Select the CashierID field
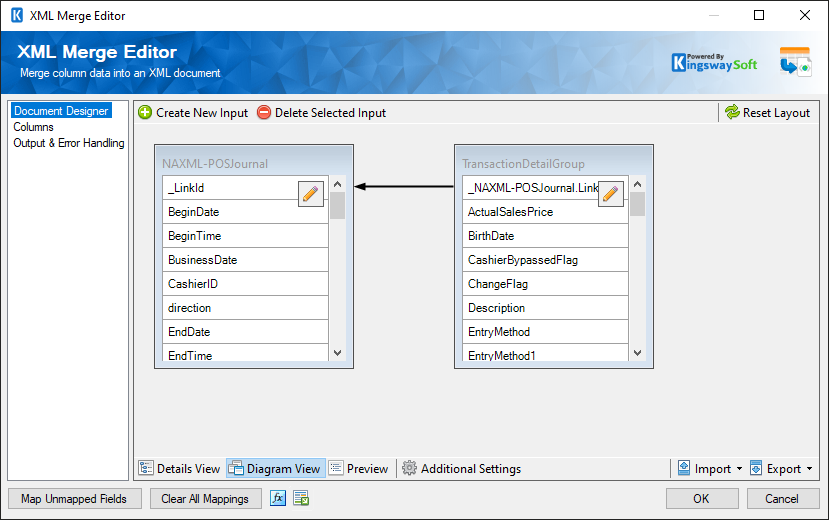 pos(245,284)
